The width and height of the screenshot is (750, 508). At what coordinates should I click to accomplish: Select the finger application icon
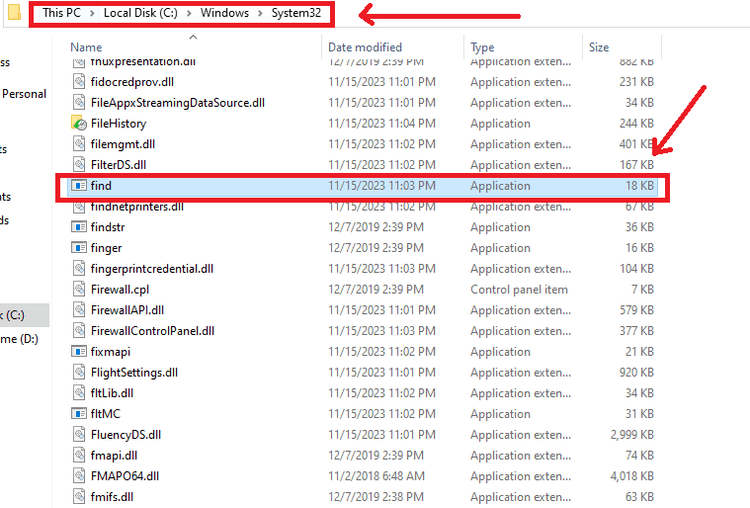pos(80,248)
